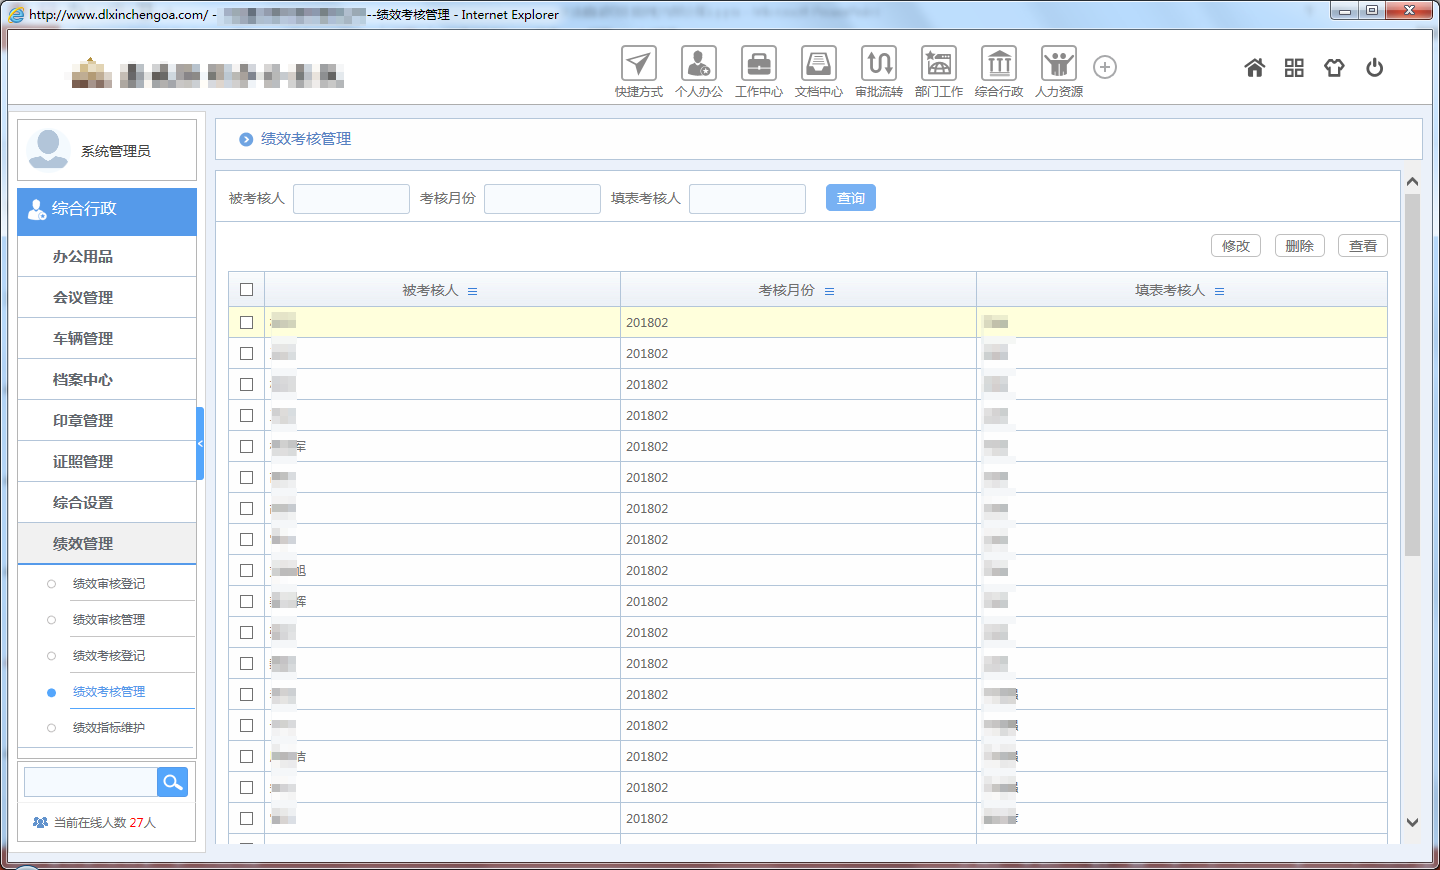Select 车辆管理 in the sidebar menu
This screenshot has height=870, width=1440.
(x=83, y=339)
